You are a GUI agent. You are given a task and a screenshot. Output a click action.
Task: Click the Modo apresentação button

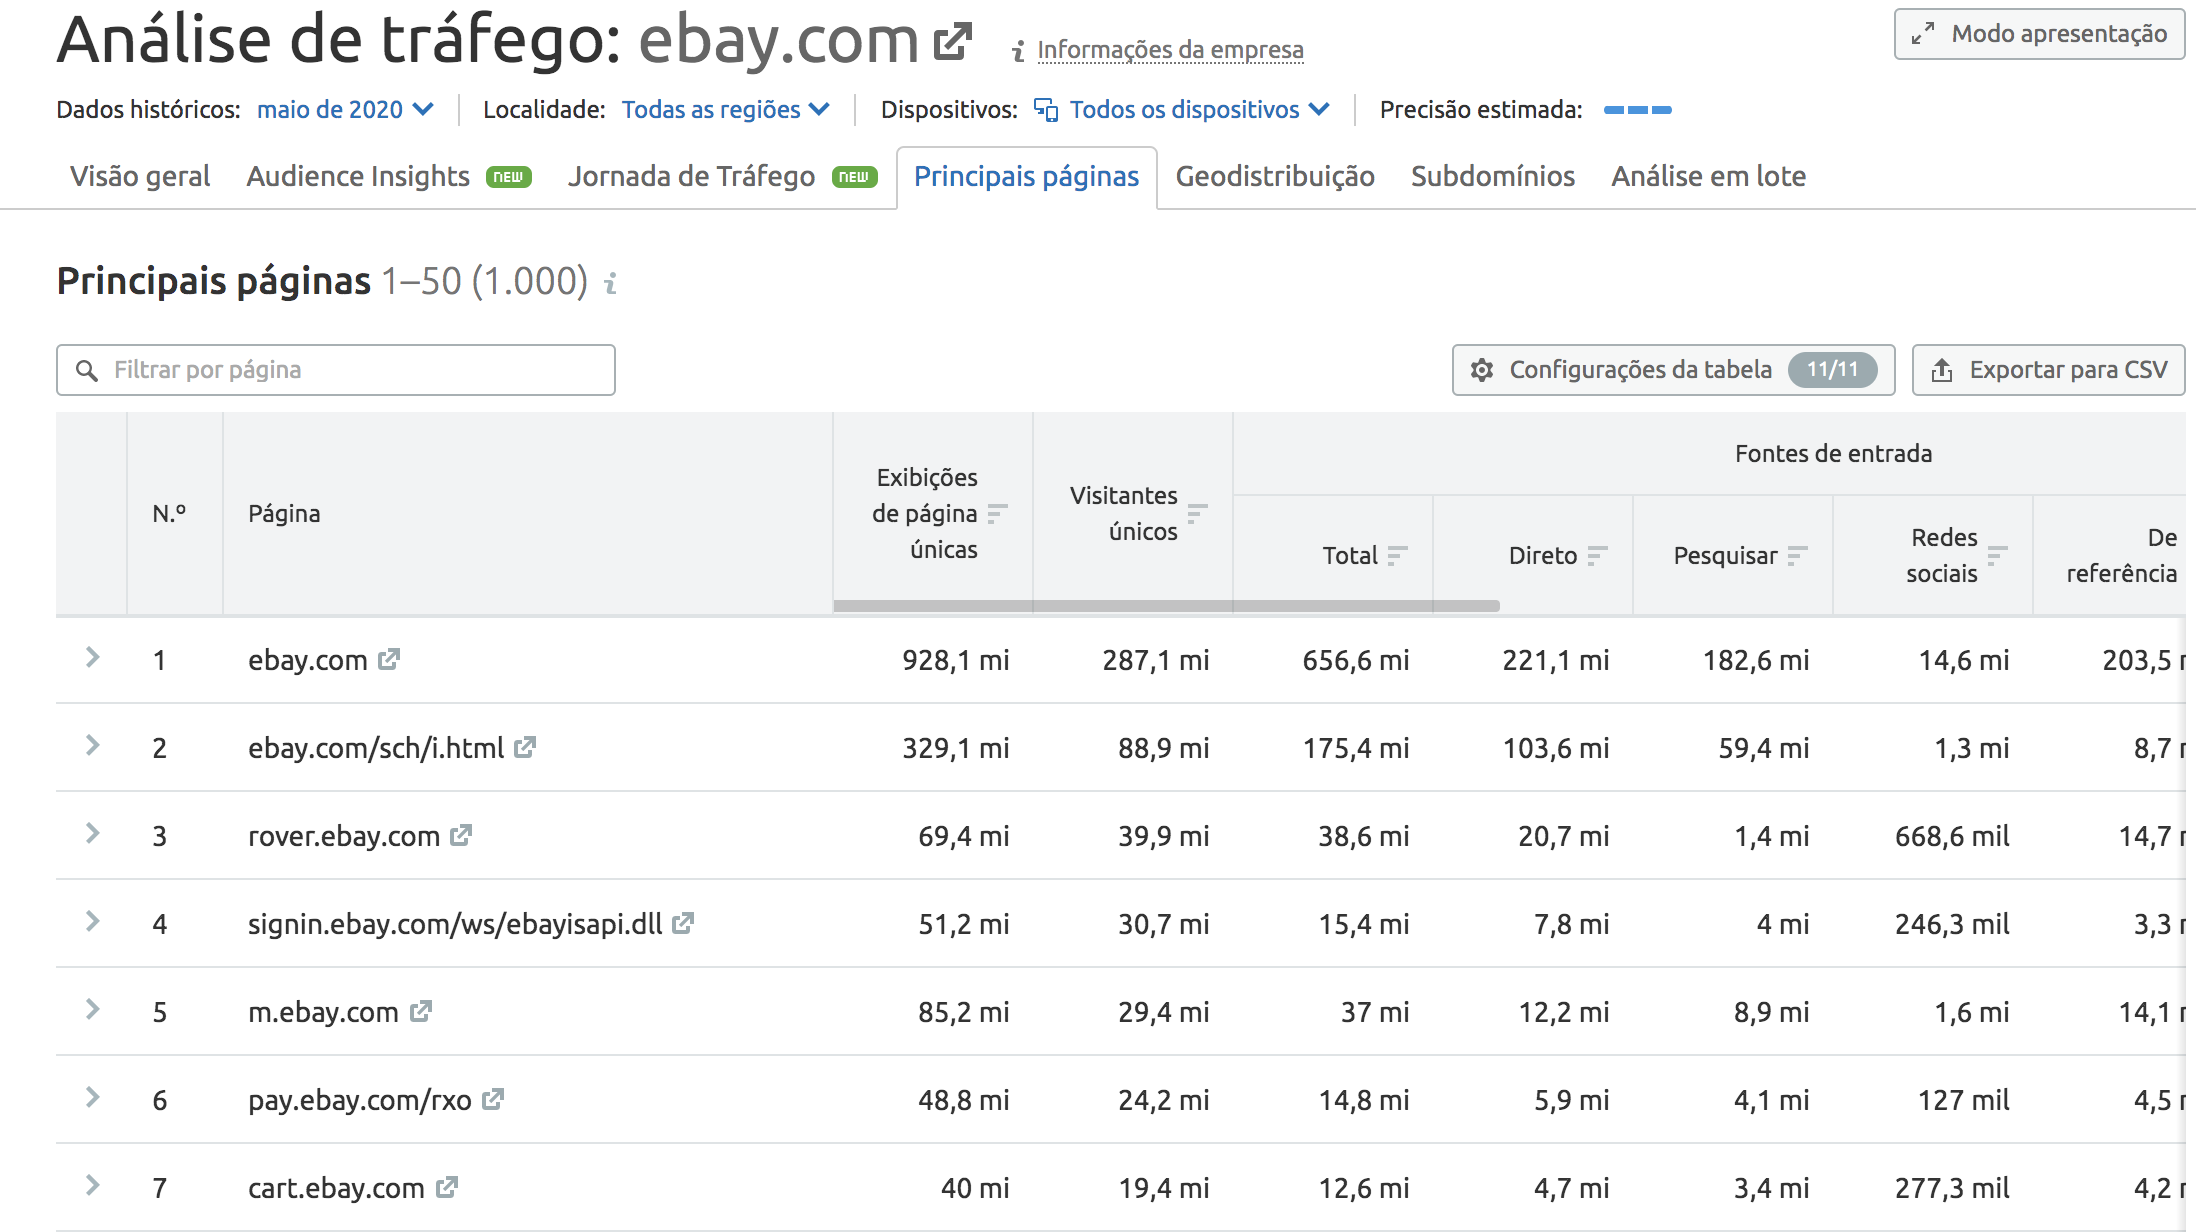point(2038,33)
